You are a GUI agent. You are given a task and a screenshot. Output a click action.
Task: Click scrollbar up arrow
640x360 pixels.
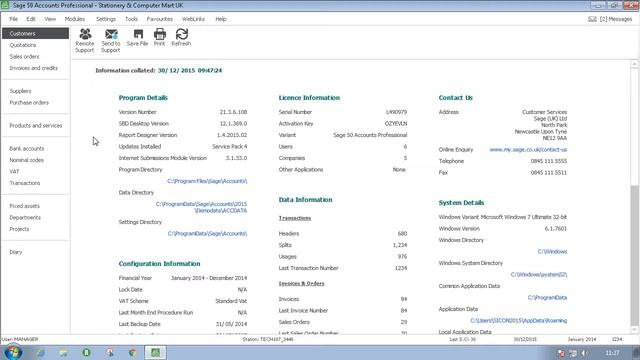coord(634,64)
